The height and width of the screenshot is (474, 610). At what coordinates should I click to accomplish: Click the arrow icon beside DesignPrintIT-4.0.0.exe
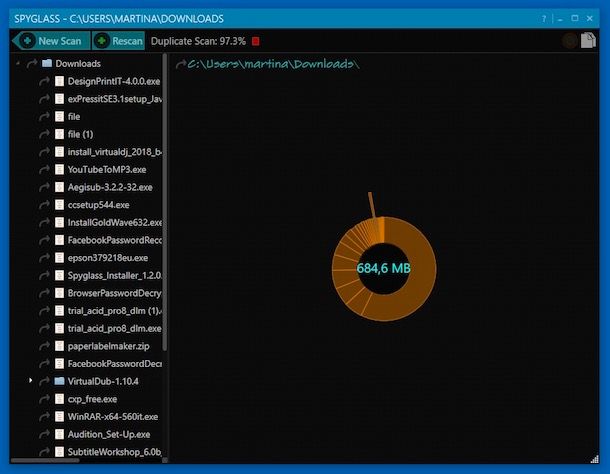(x=44, y=81)
